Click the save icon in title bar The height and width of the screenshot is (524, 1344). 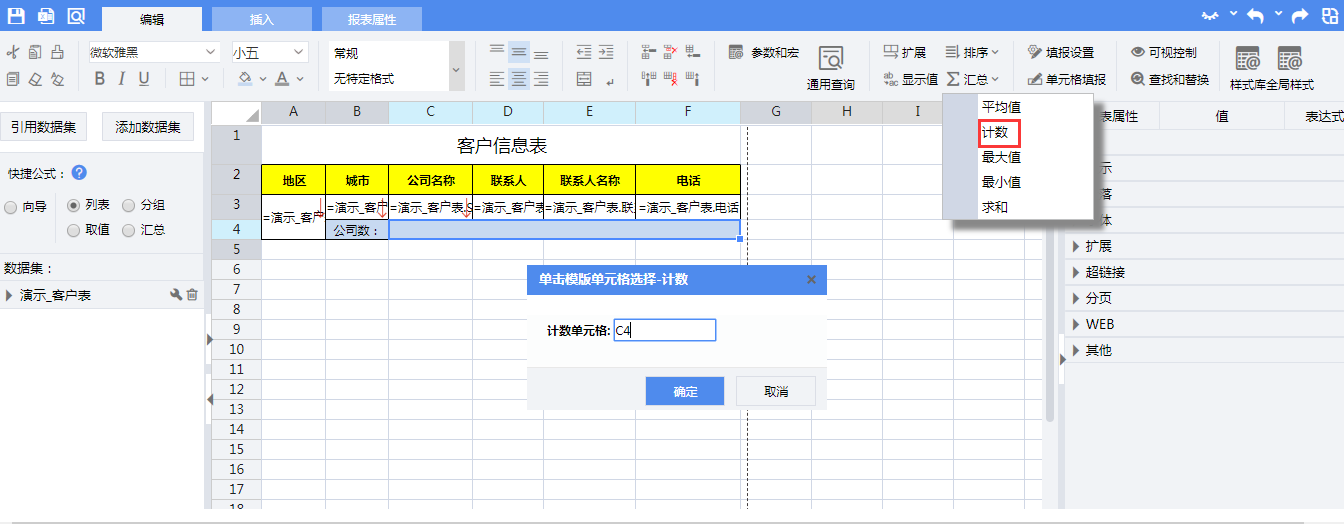pos(15,16)
